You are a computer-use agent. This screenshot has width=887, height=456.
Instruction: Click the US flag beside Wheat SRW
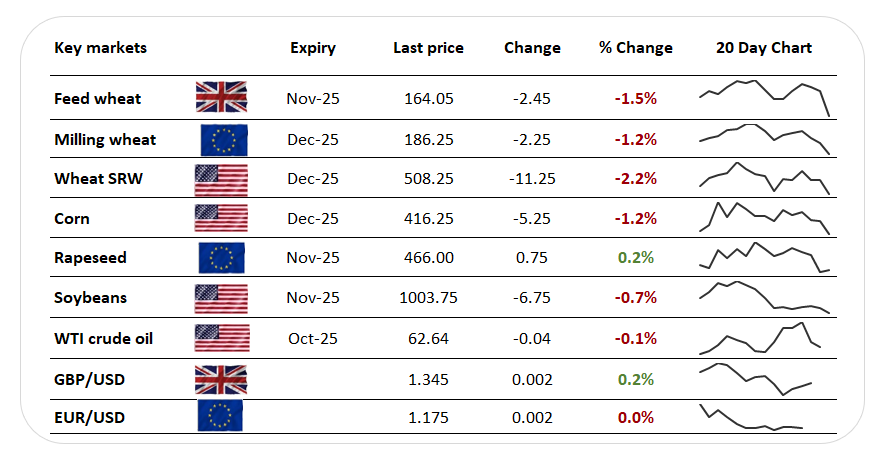point(221,180)
